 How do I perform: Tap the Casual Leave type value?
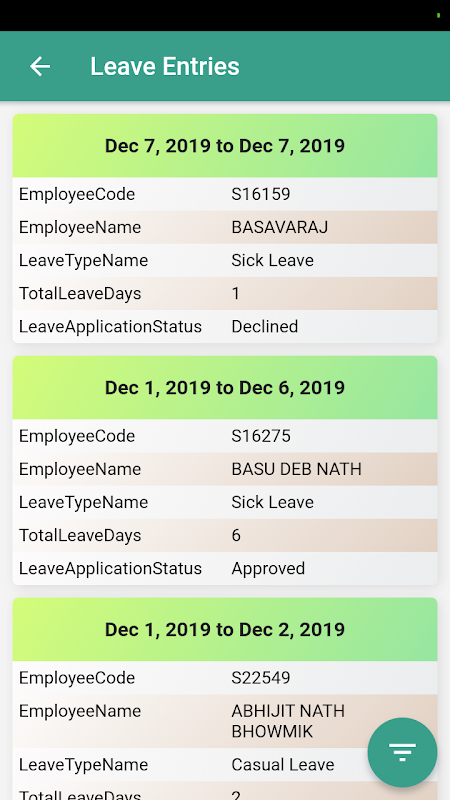[283, 764]
